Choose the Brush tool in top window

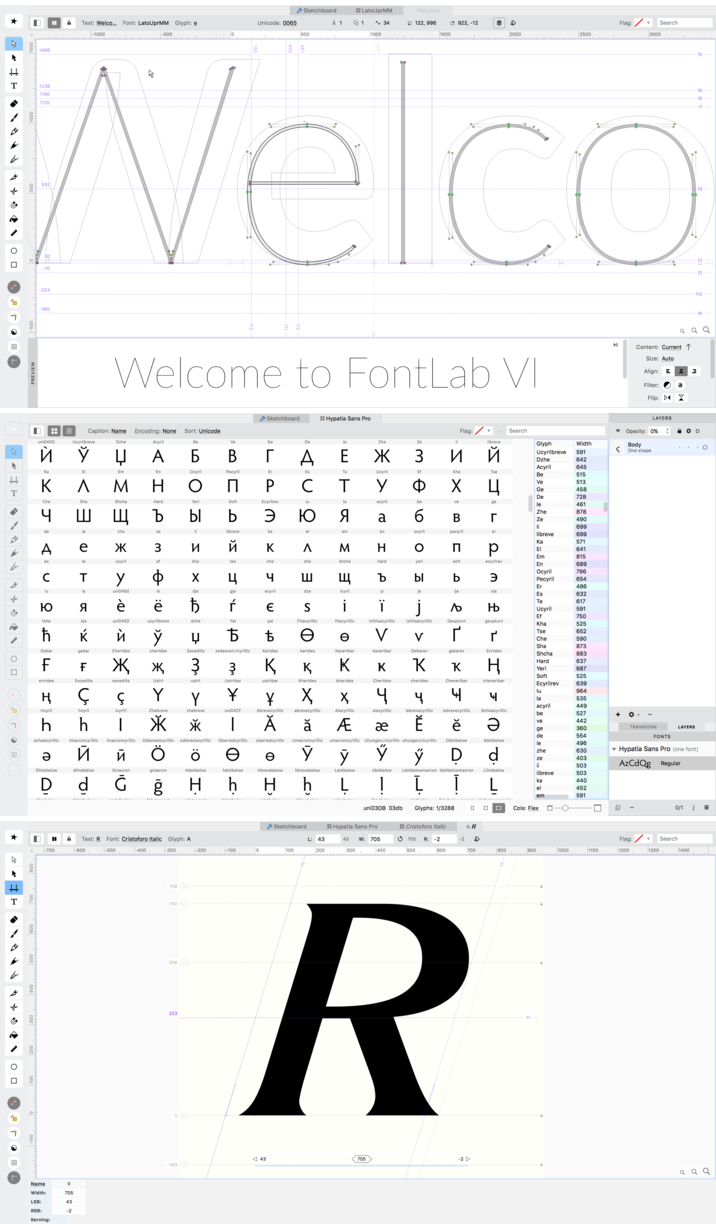tap(14, 117)
